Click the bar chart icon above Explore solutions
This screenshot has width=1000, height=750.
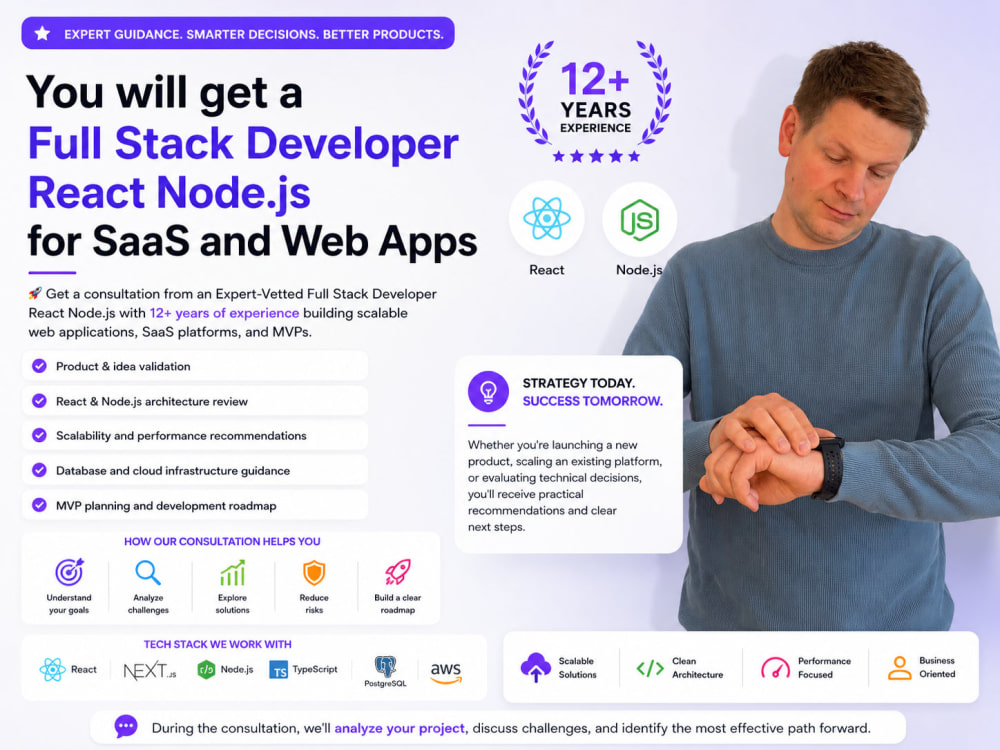coord(232,573)
